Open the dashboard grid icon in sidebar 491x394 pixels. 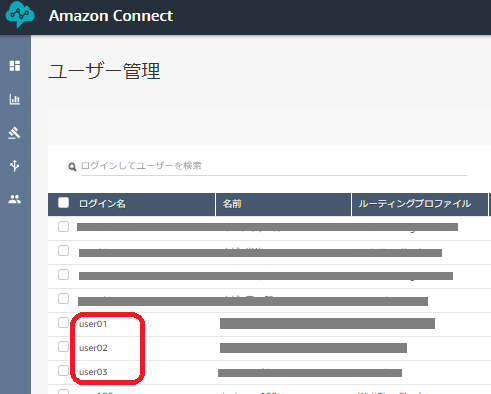(x=15, y=66)
